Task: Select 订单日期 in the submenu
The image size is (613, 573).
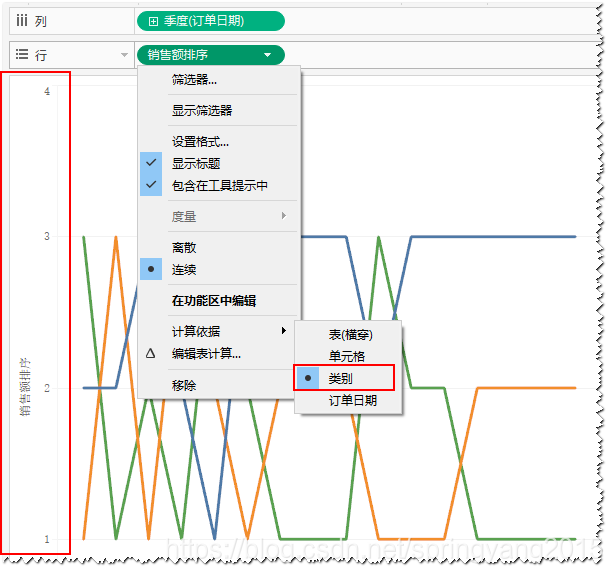Action: click(348, 400)
